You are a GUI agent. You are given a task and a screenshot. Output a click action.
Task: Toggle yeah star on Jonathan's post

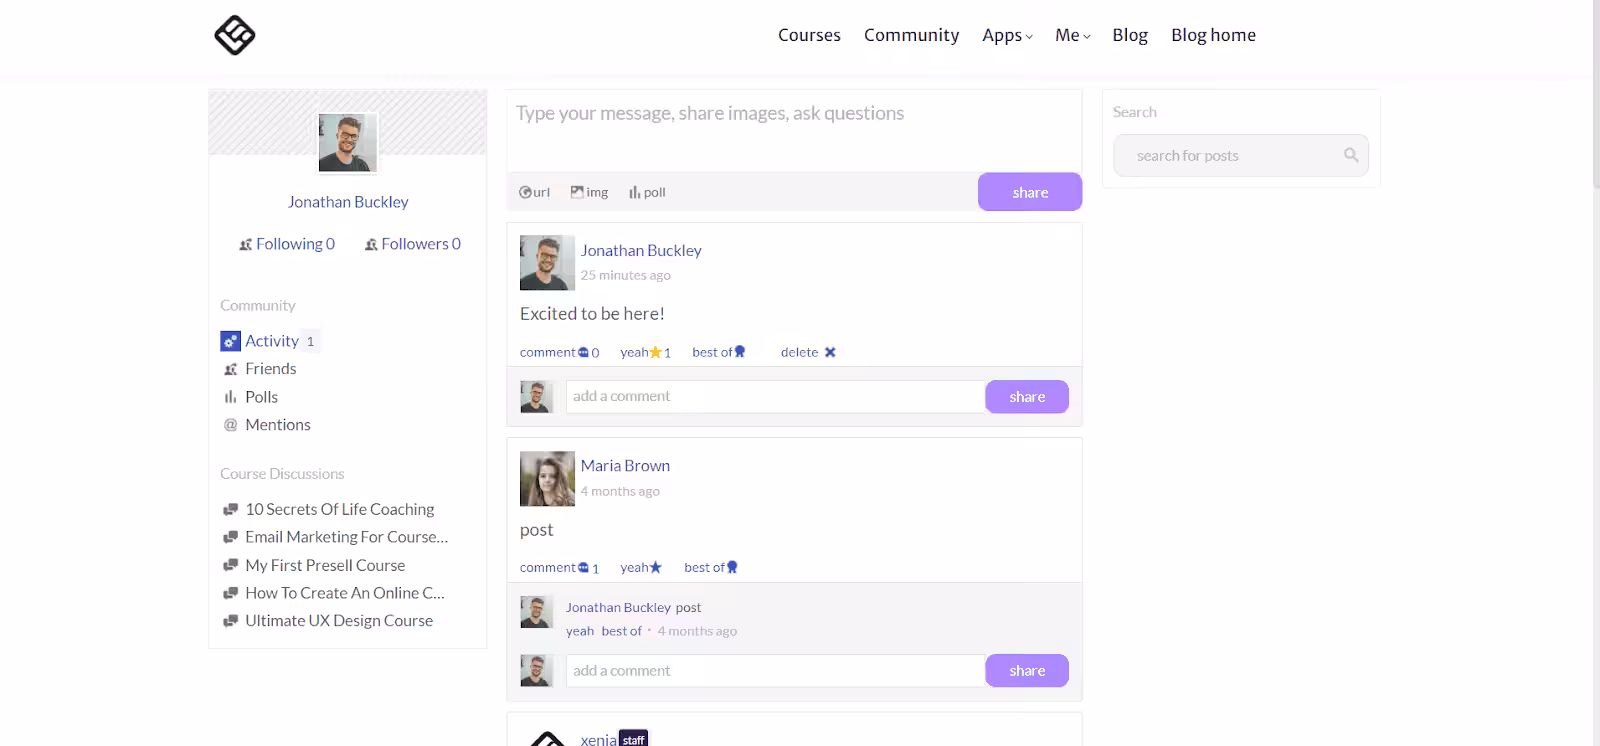tap(655, 352)
